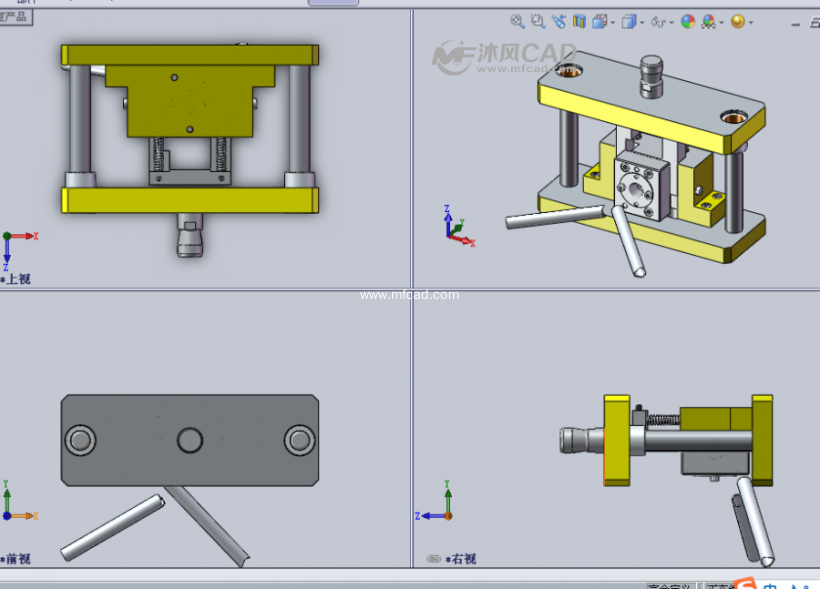Screen dimensions: 820x589
Task: Click the 产品 tab at top left
Action: [15, 17]
